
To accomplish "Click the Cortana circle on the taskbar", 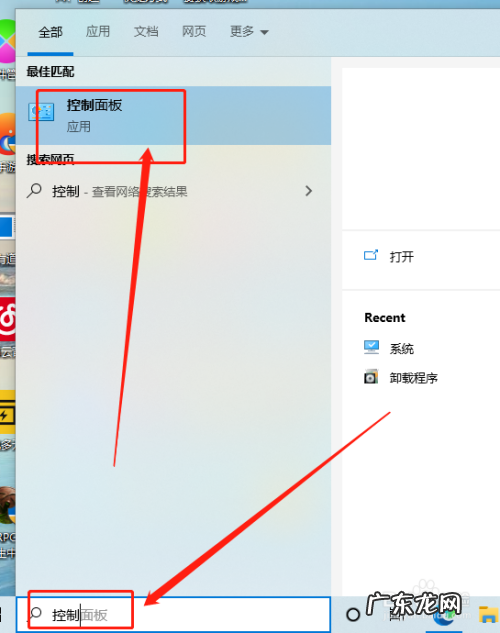I will [x=353, y=614].
